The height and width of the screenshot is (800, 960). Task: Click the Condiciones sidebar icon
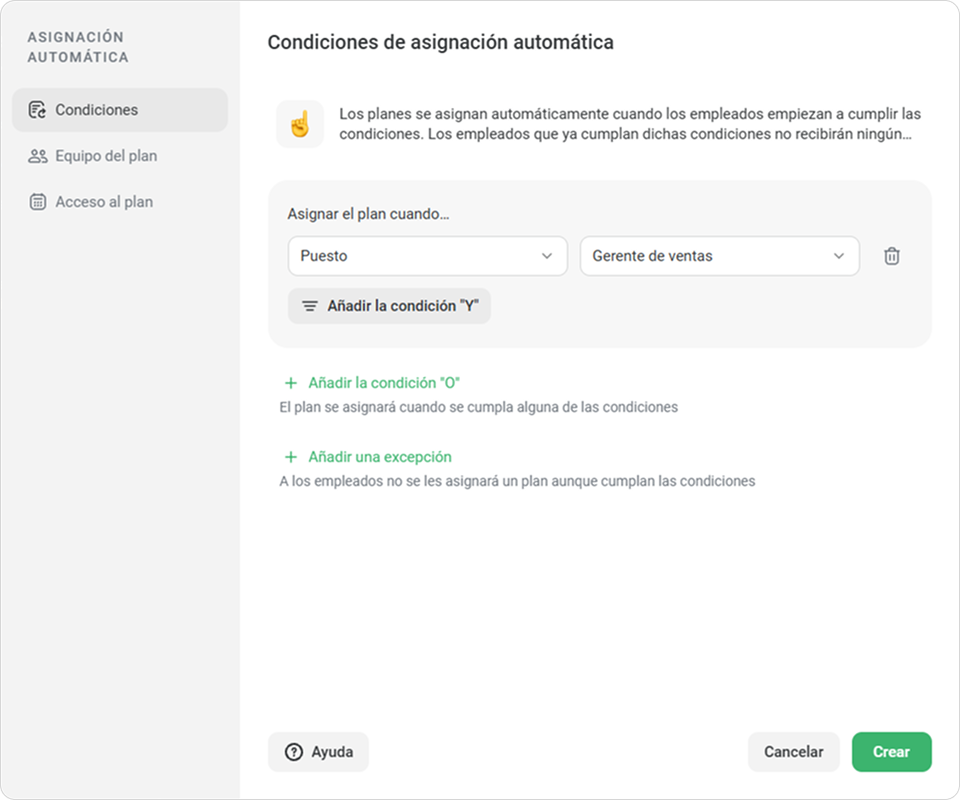point(37,110)
